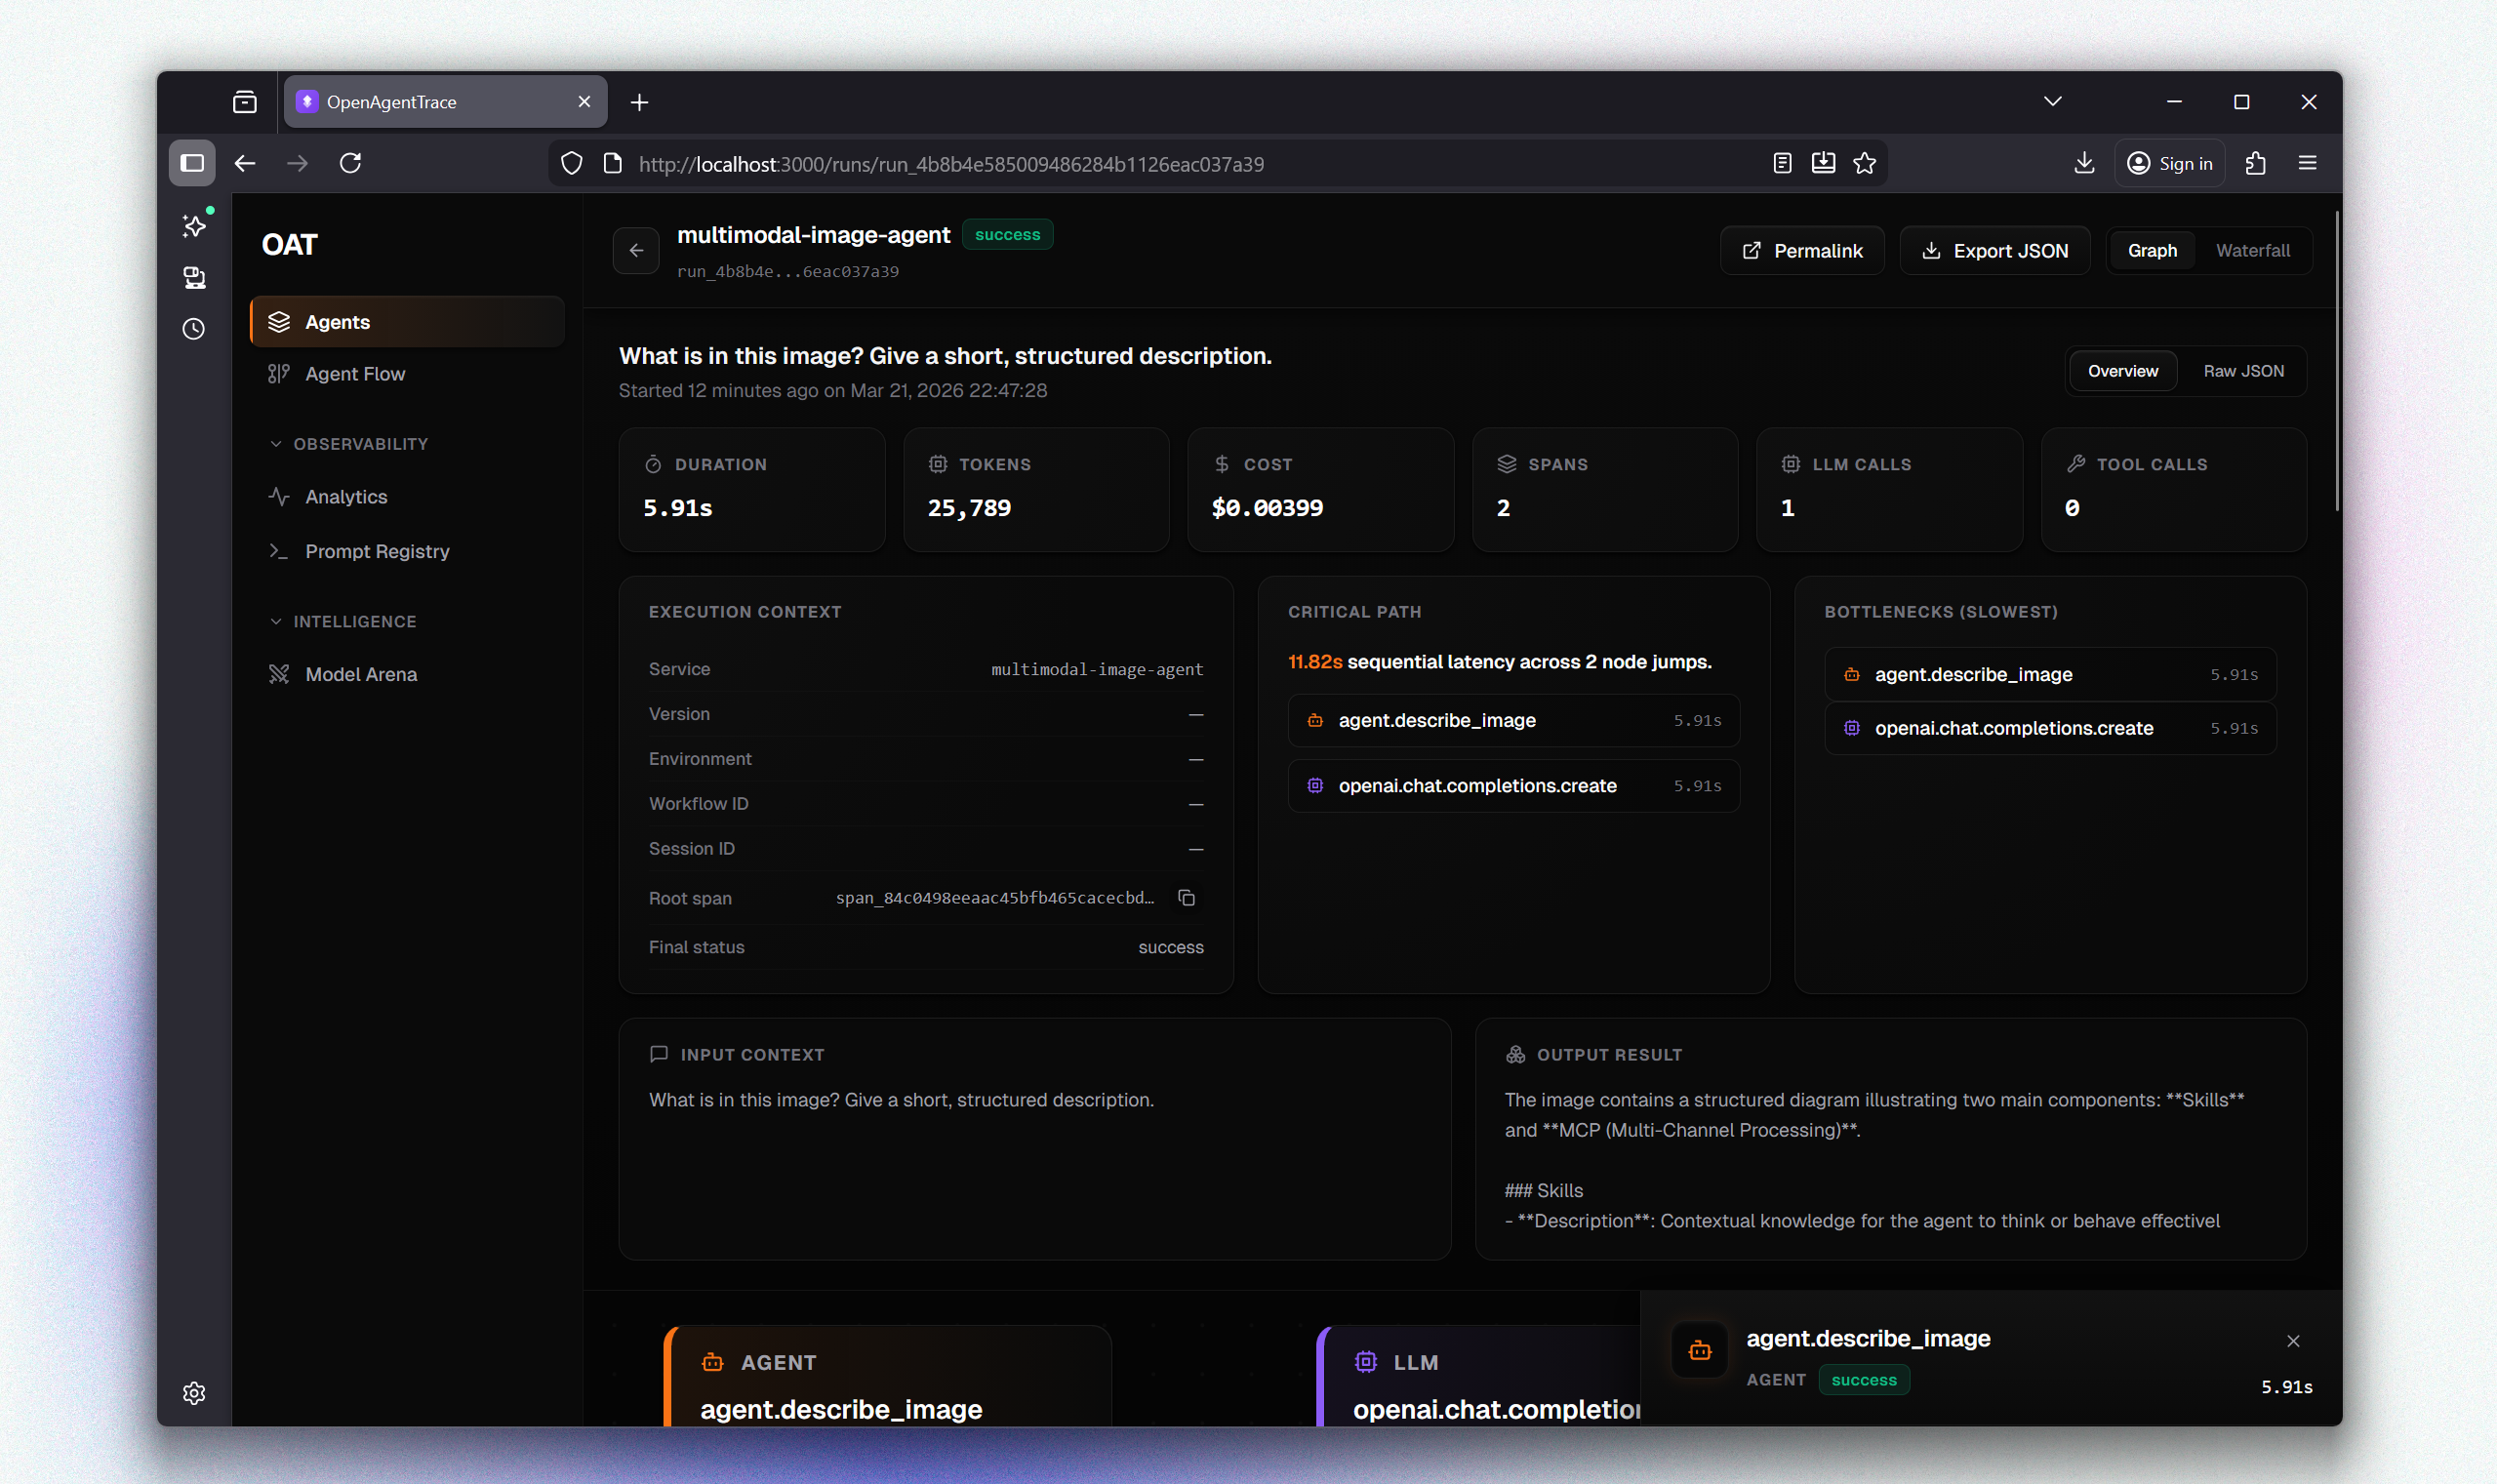This screenshot has width=2497, height=1484.
Task: Collapse the INTELLIGENCE section
Action: 278,620
